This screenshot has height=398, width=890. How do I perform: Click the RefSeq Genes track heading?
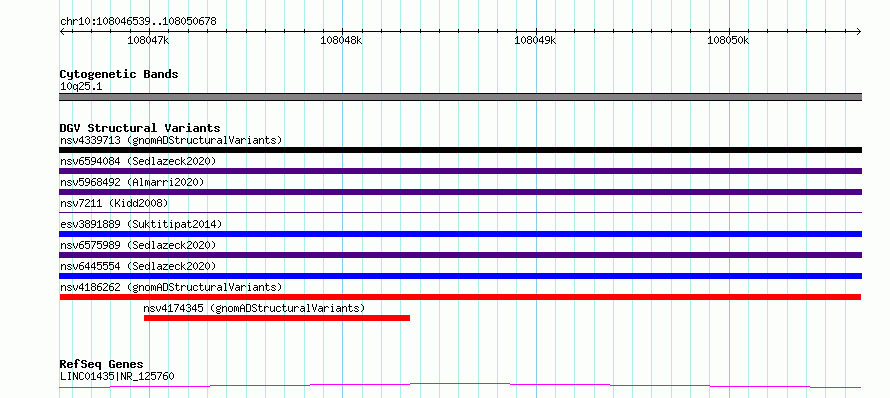click(x=102, y=364)
